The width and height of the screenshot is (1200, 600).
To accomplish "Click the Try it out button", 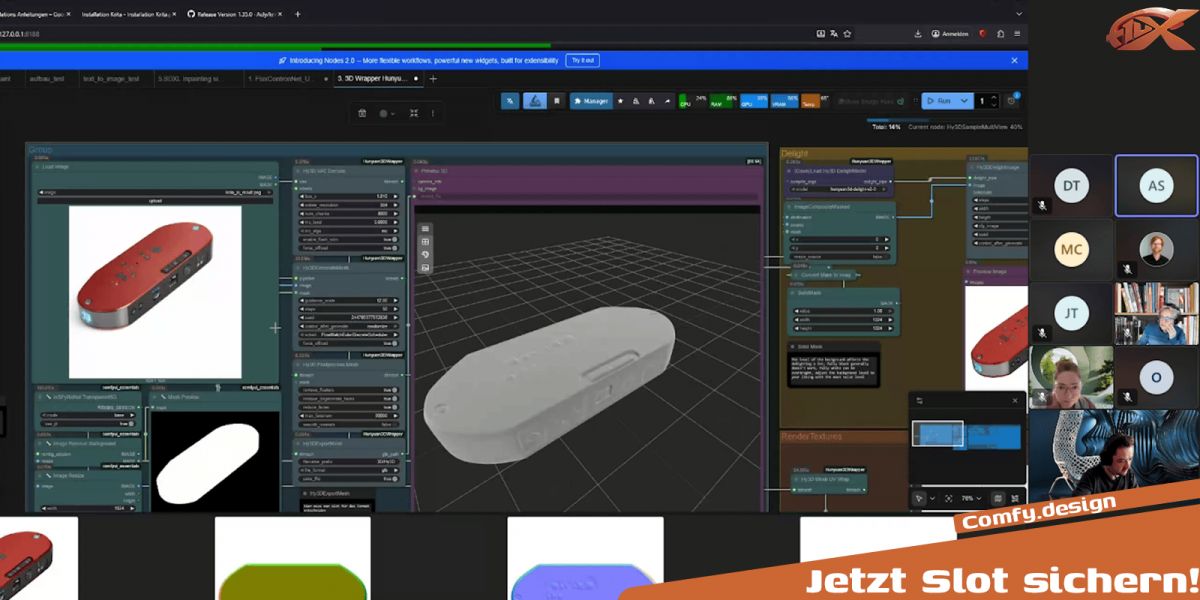I will tap(582, 60).
